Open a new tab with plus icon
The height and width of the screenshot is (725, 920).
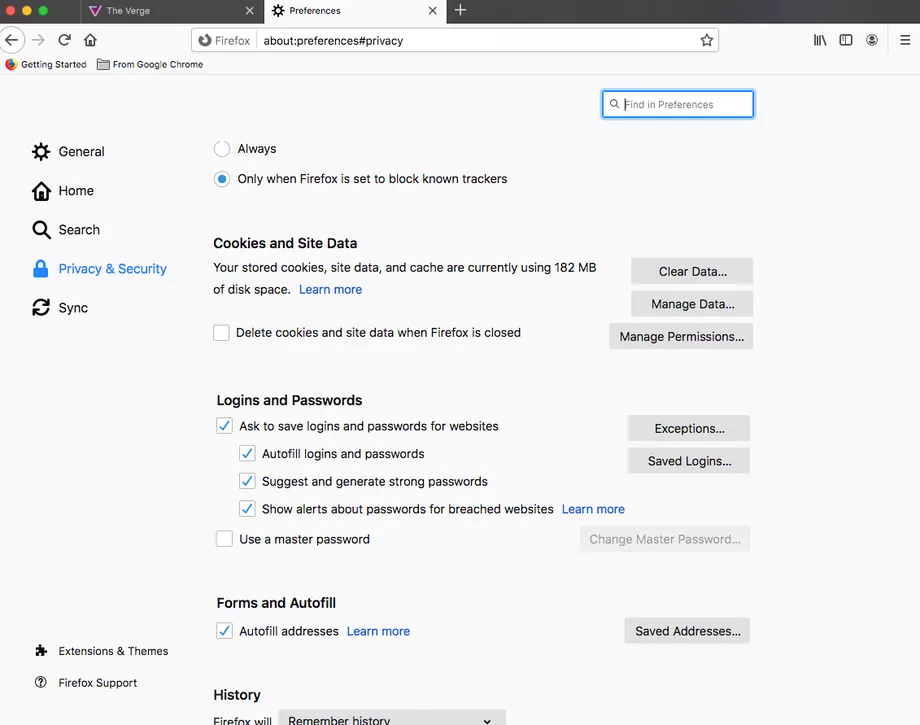[460, 10]
